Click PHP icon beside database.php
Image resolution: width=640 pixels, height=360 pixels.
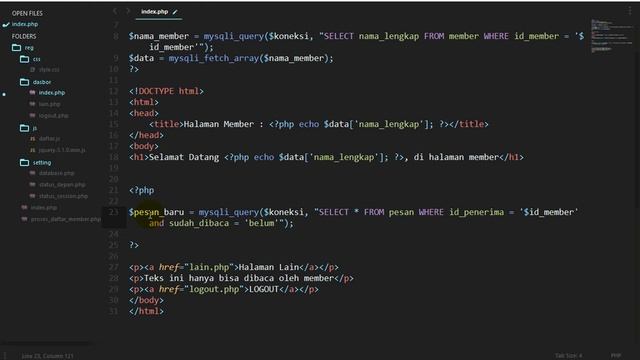click(32, 173)
